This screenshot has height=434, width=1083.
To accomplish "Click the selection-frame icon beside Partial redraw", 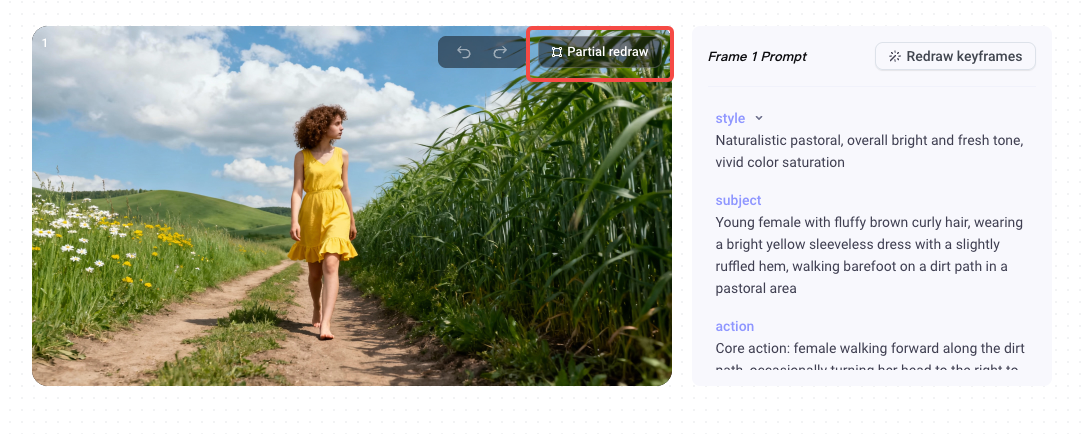I will click(x=557, y=53).
